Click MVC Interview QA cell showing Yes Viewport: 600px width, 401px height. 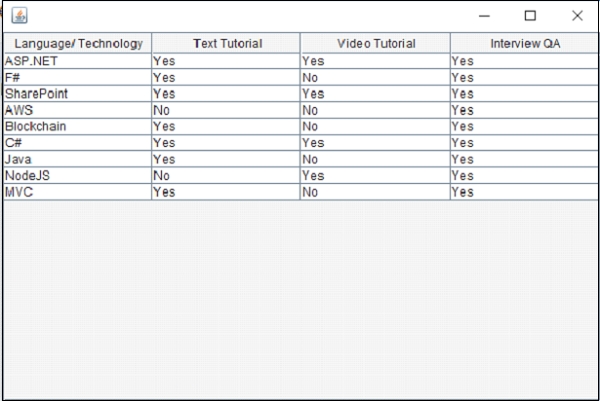click(x=524, y=192)
